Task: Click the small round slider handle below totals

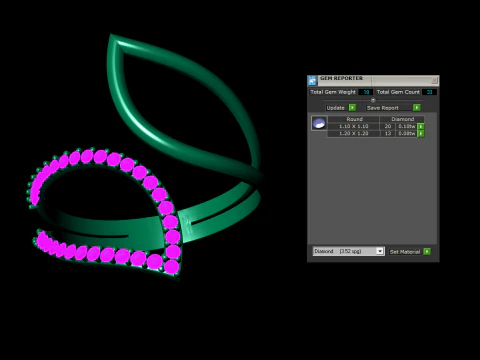Action: tap(373, 100)
